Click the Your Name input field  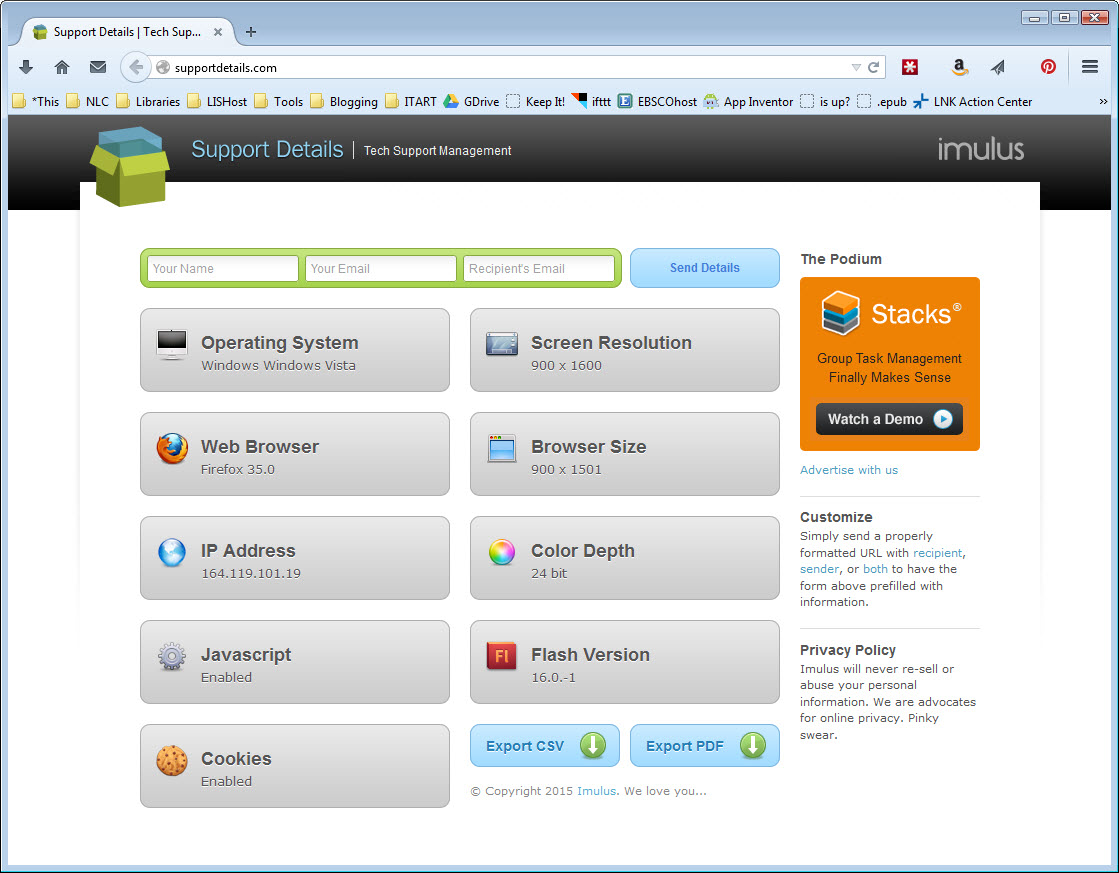pos(223,268)
